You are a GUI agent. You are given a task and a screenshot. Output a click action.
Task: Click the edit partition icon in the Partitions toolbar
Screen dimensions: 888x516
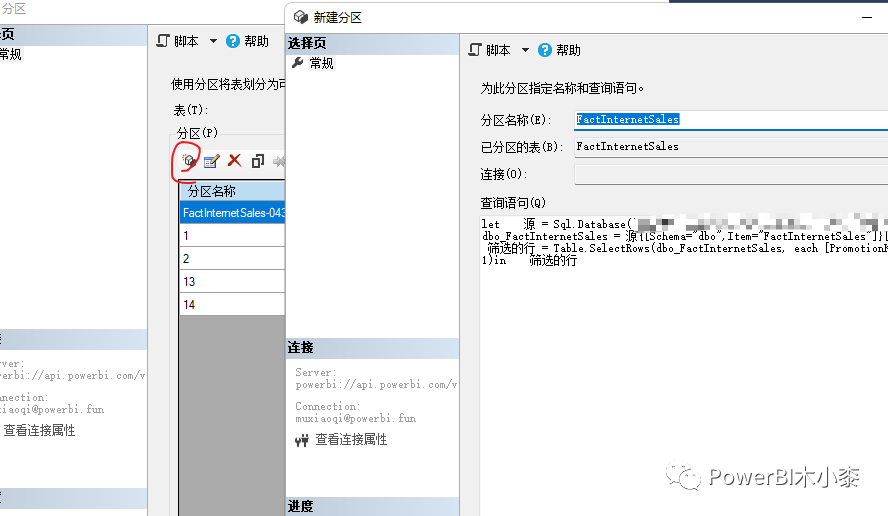point(211,161)
